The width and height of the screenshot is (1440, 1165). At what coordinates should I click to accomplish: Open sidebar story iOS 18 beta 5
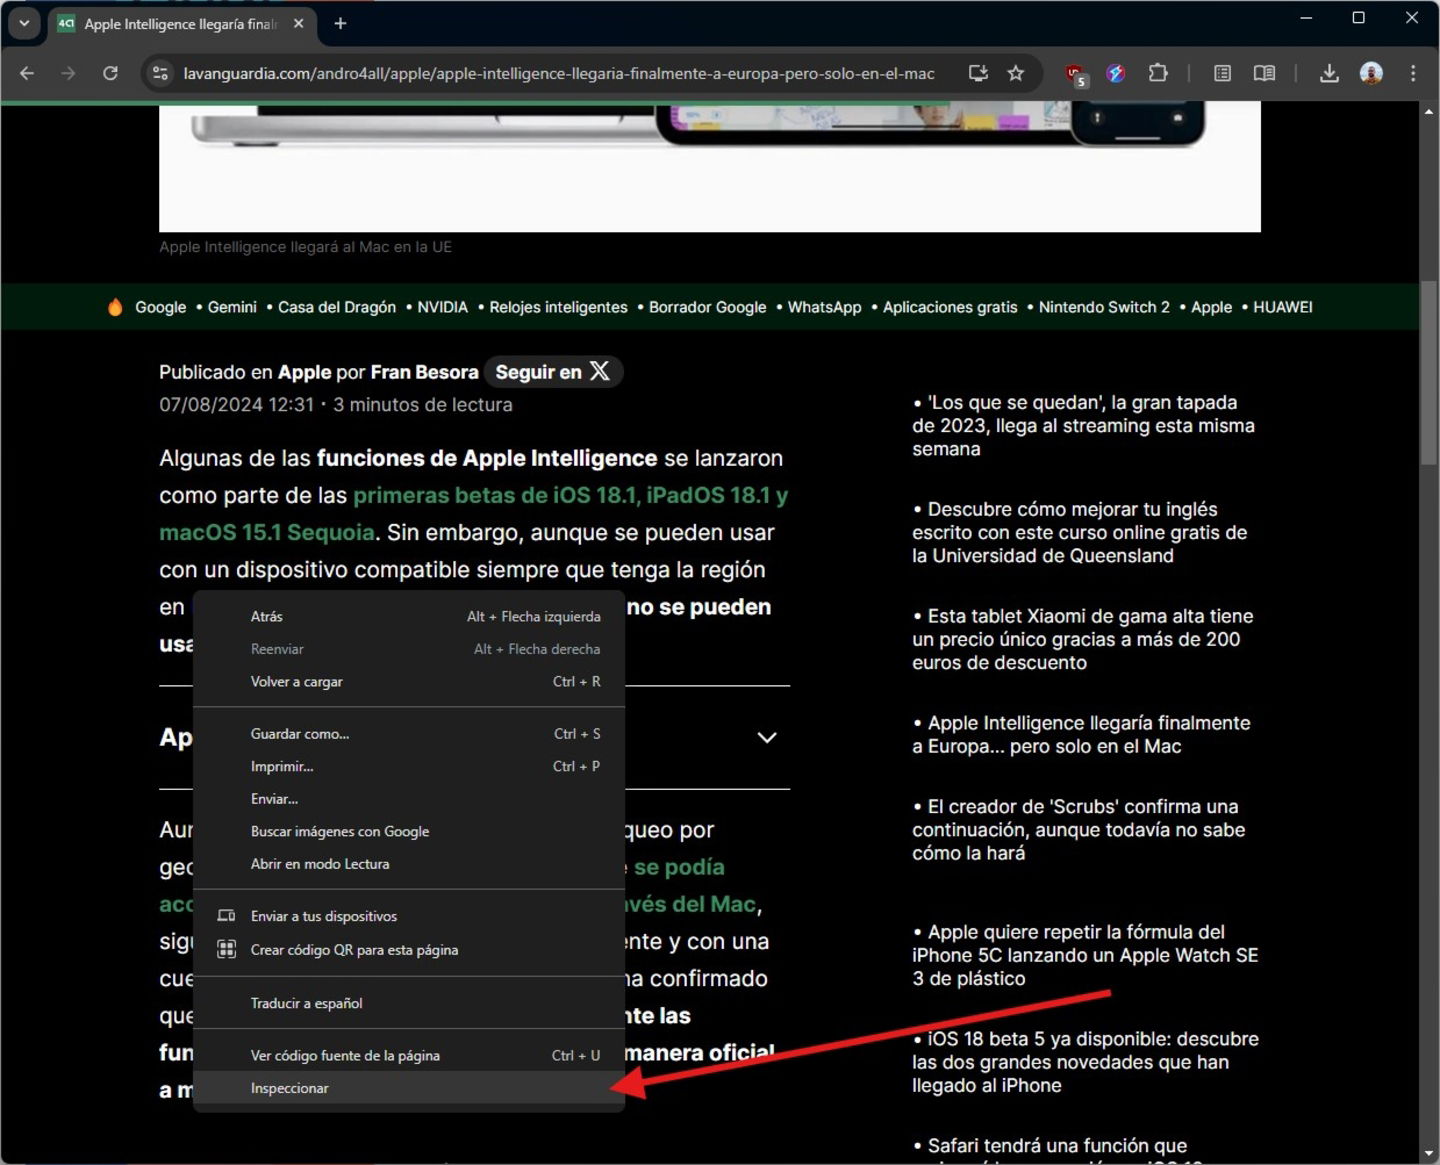pyautogui.click(x=1085, y=1062)
